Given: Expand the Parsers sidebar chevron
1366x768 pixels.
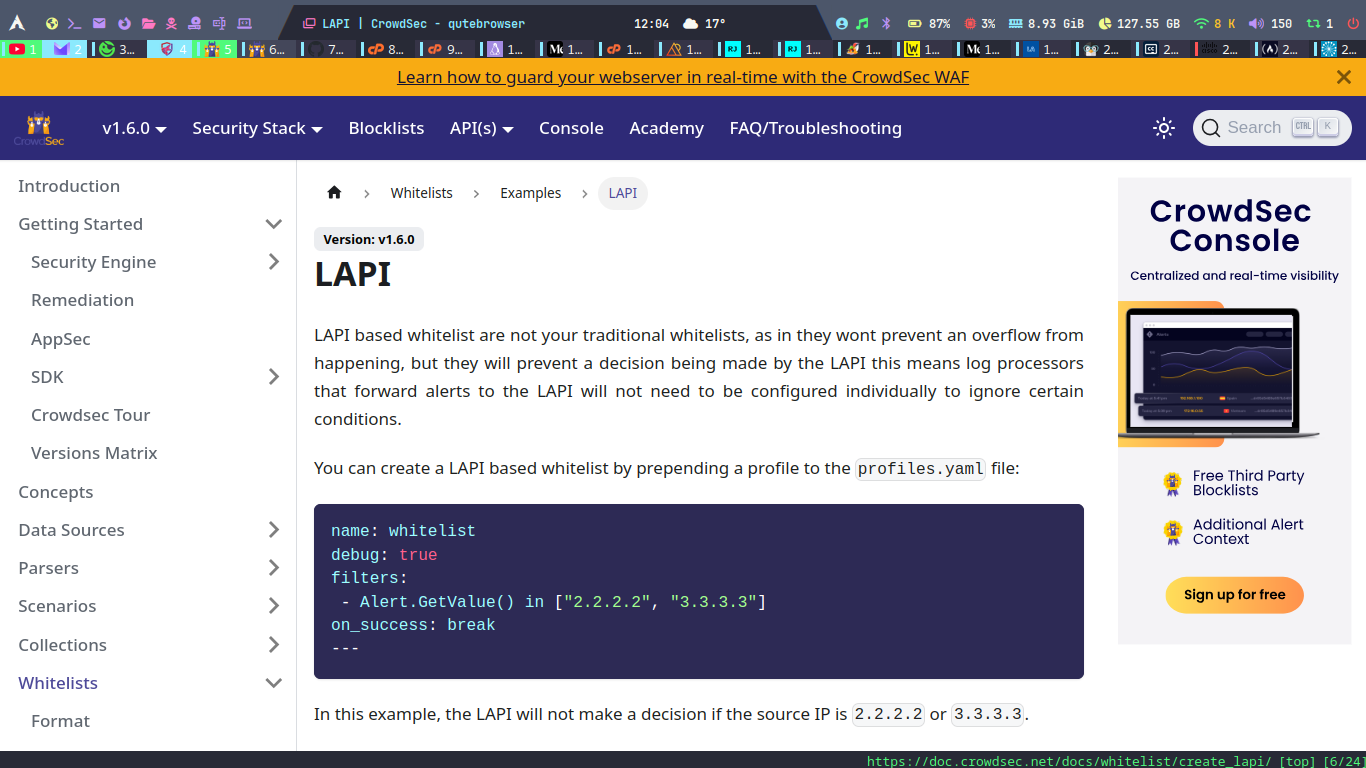Looking at the screenshot, I should [x=273, y=568].
